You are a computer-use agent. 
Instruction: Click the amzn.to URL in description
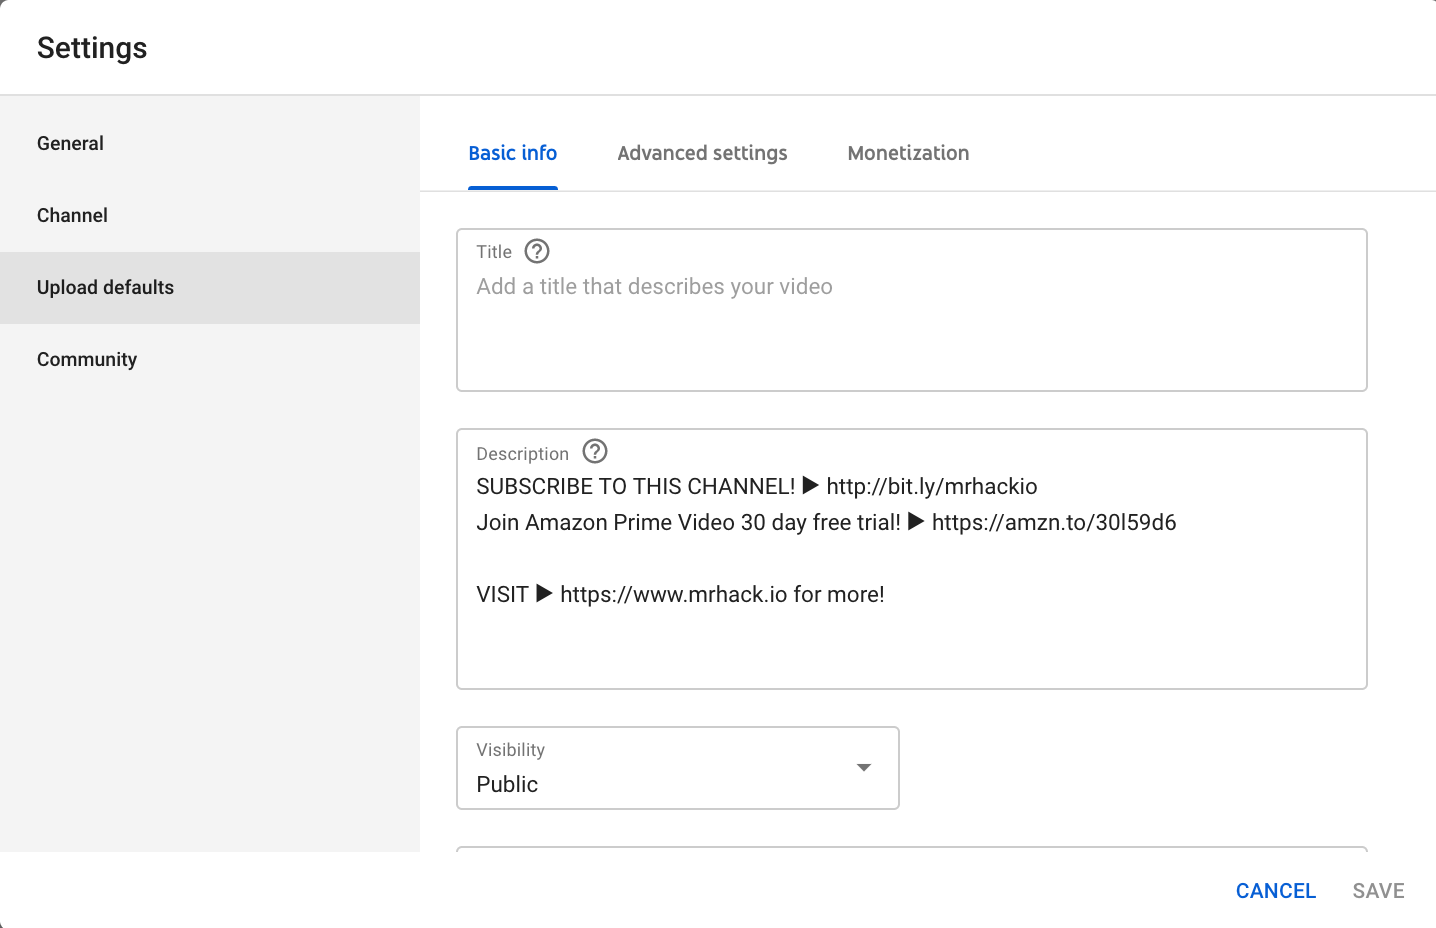coord(1053,523)
